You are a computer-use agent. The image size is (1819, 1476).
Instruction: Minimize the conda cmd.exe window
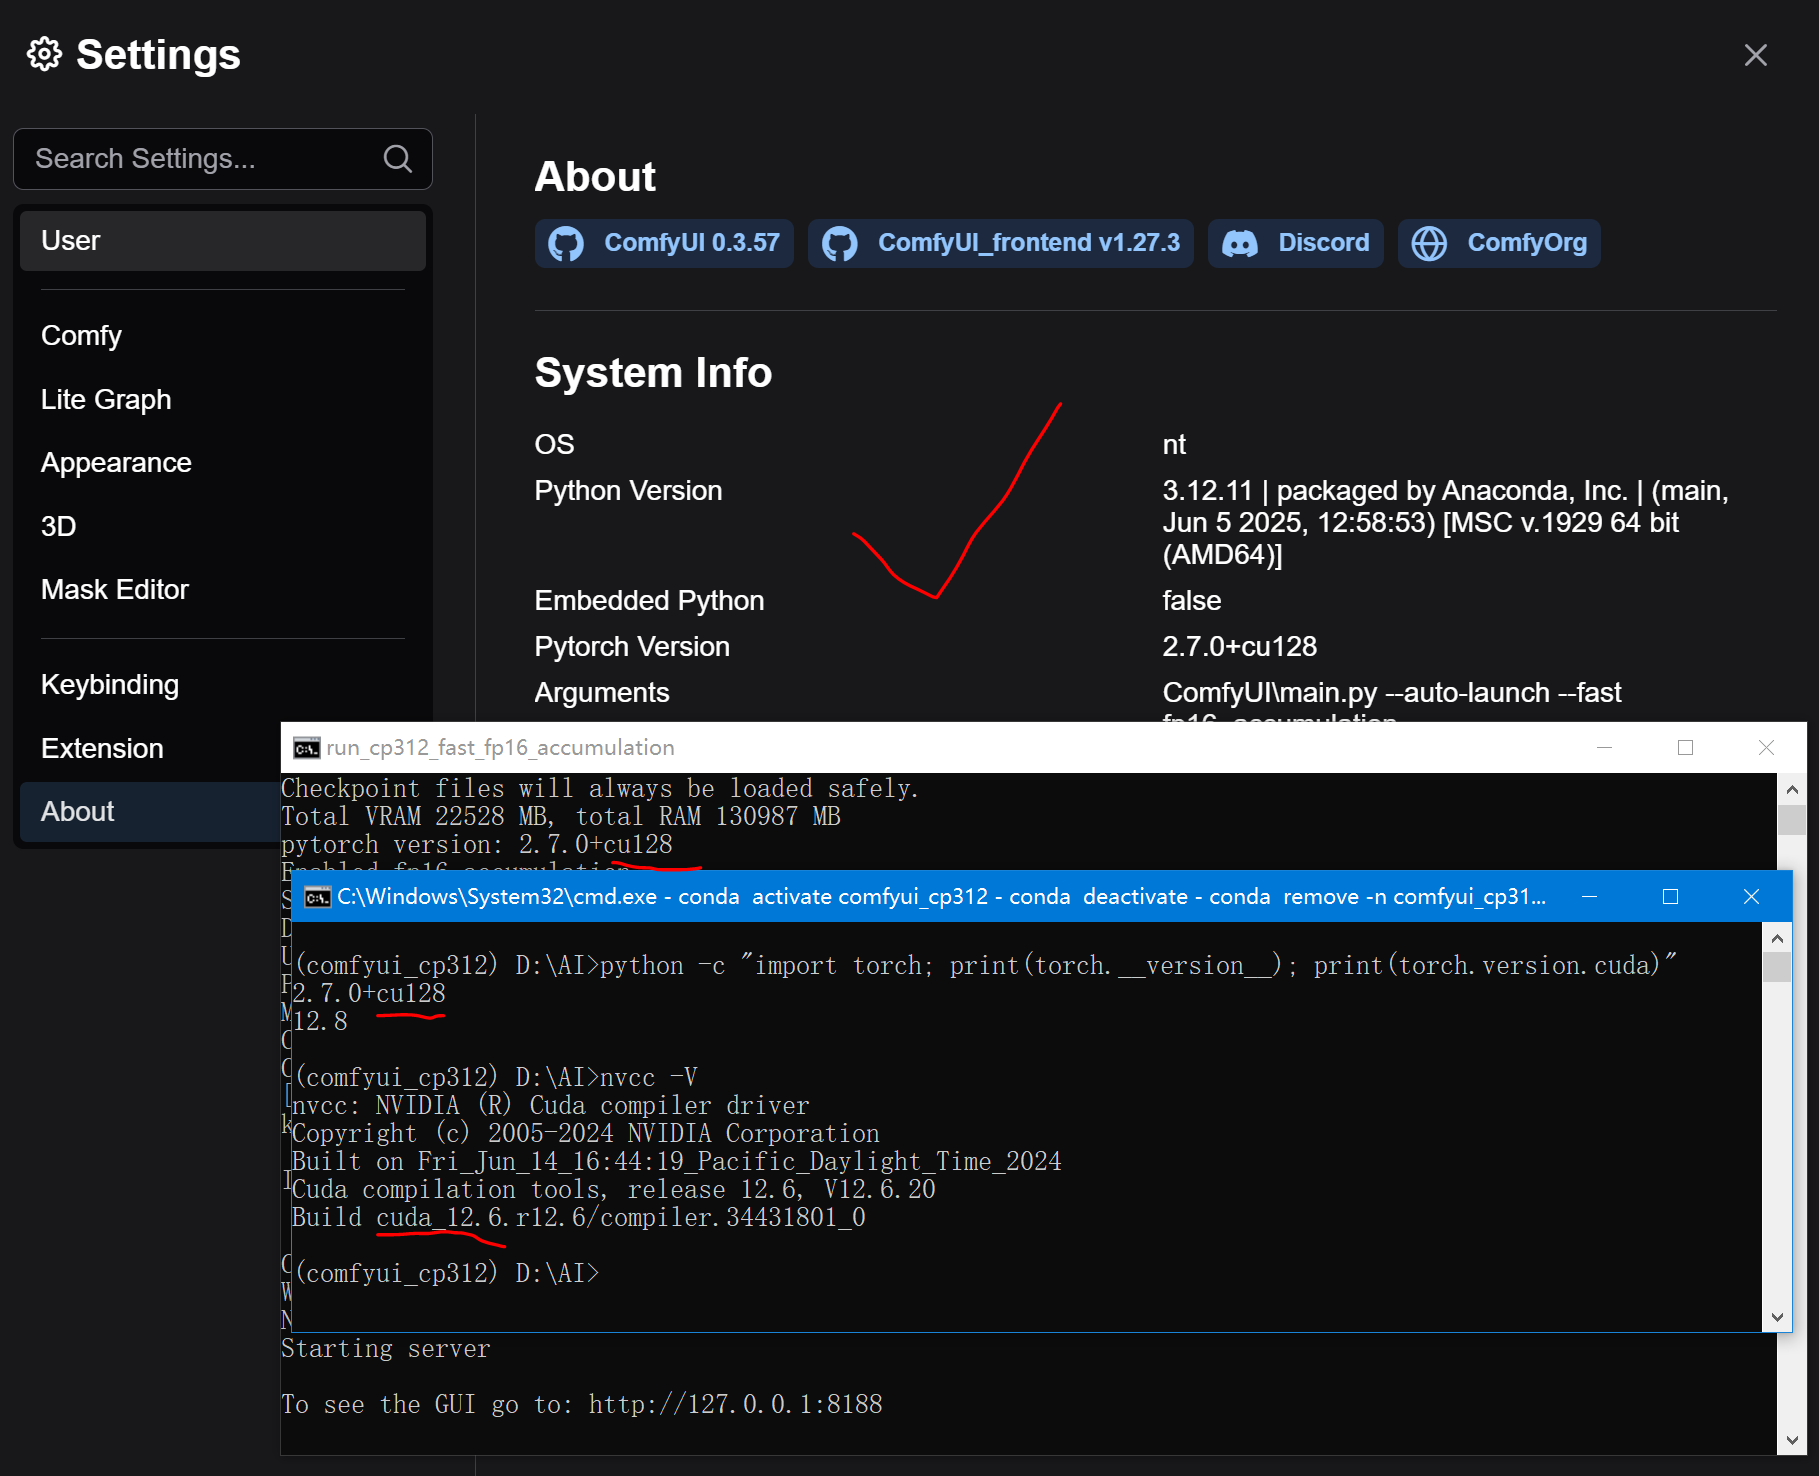(x=1589, y=897)
